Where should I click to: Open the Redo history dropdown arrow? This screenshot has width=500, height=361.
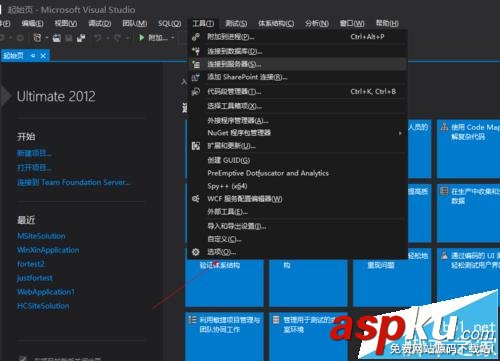[x=127, y=38]
